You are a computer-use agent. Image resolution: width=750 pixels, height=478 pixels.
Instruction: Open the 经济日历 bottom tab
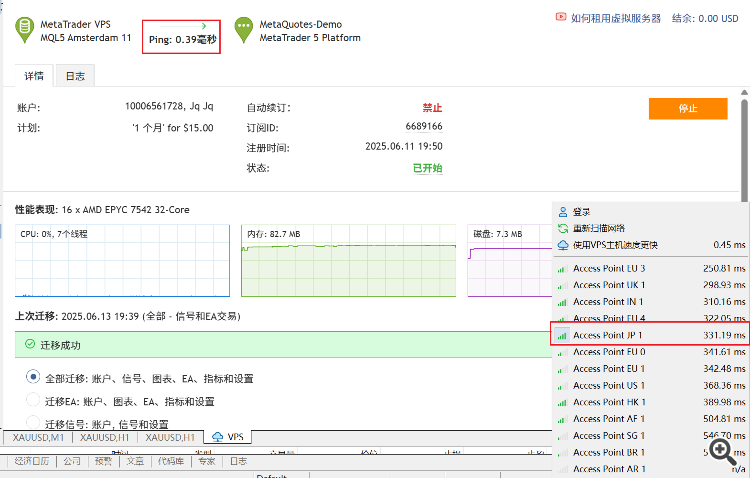(32, 461)
